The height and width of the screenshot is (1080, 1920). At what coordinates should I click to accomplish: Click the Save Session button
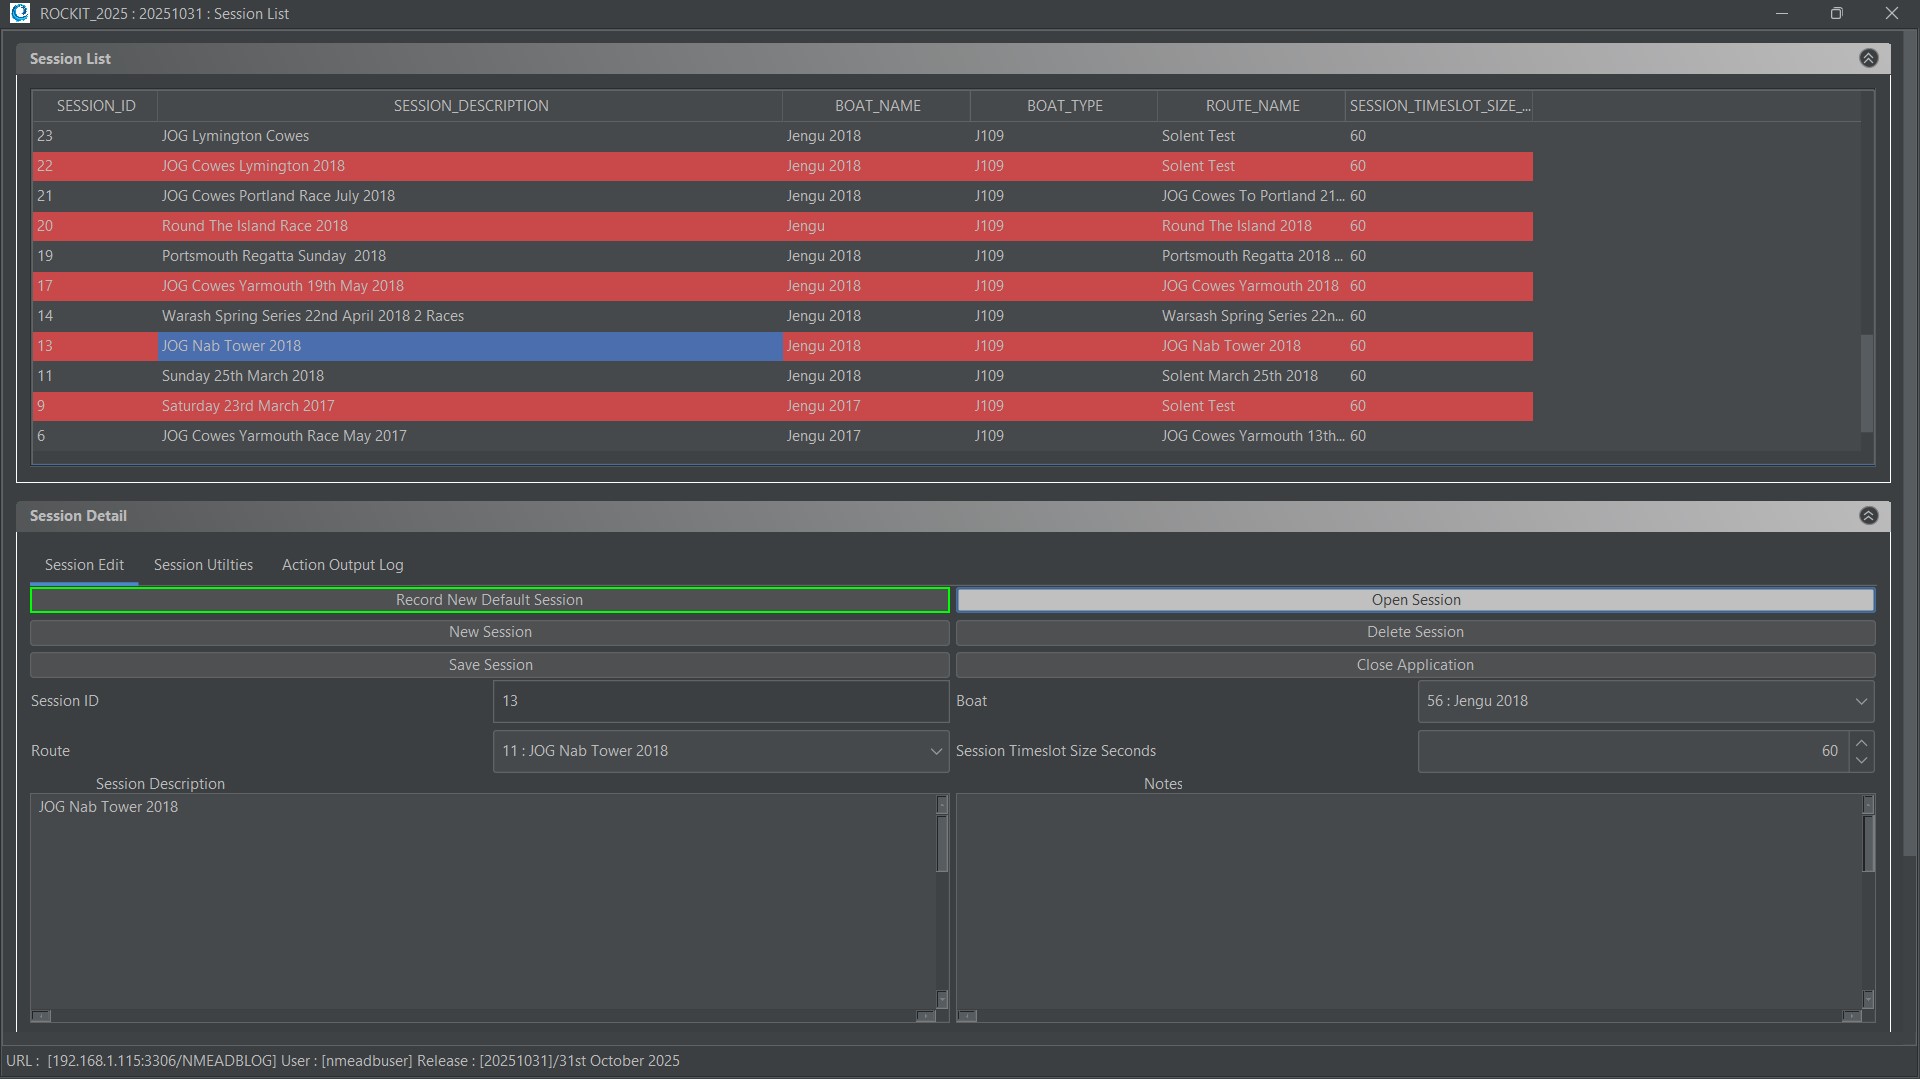tap(489, 665)
